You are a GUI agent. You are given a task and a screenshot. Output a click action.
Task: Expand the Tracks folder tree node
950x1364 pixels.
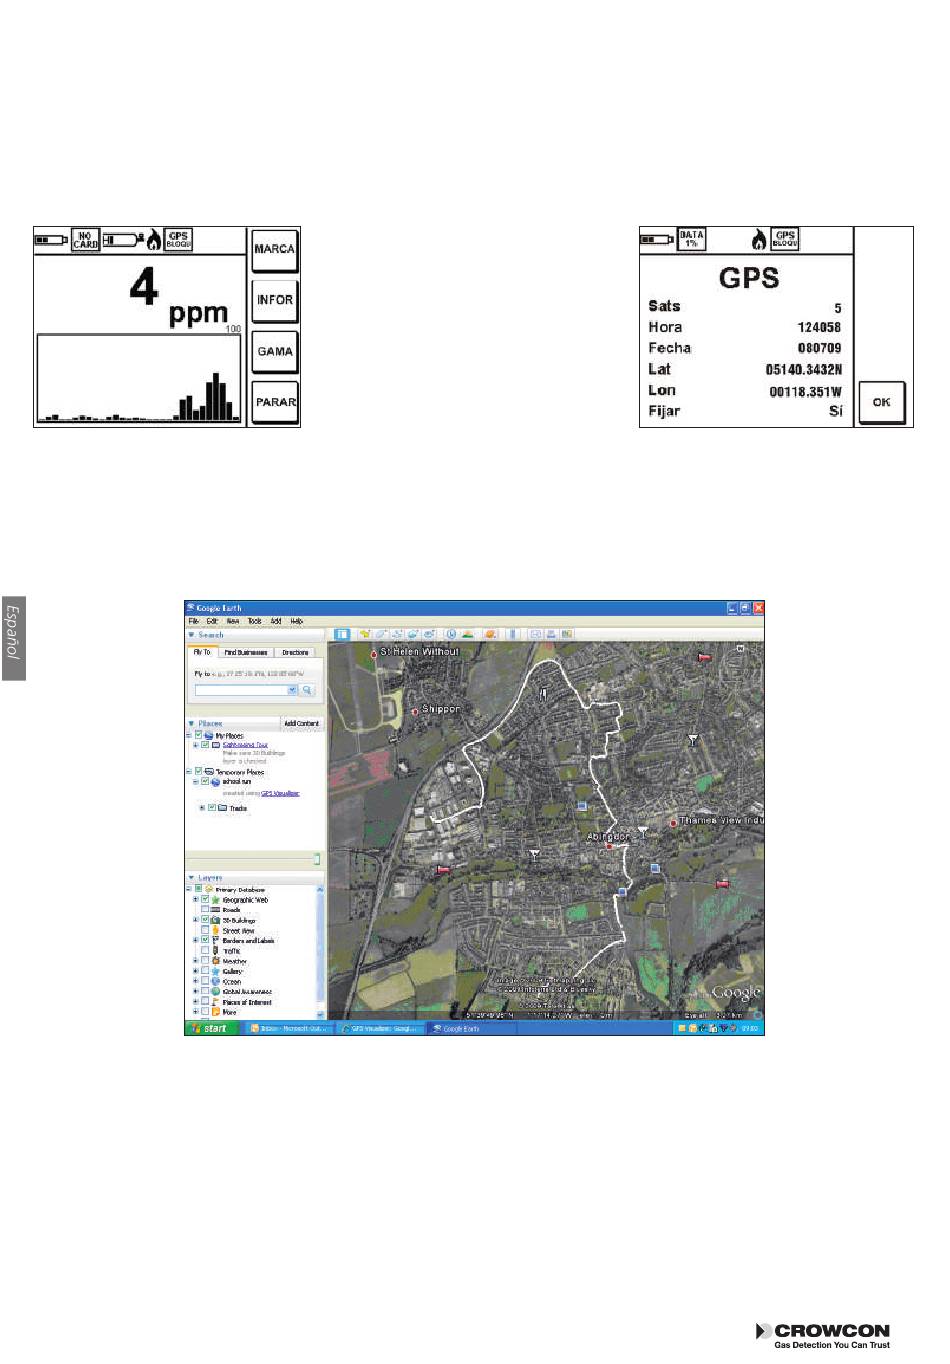(x=202, y=808)
